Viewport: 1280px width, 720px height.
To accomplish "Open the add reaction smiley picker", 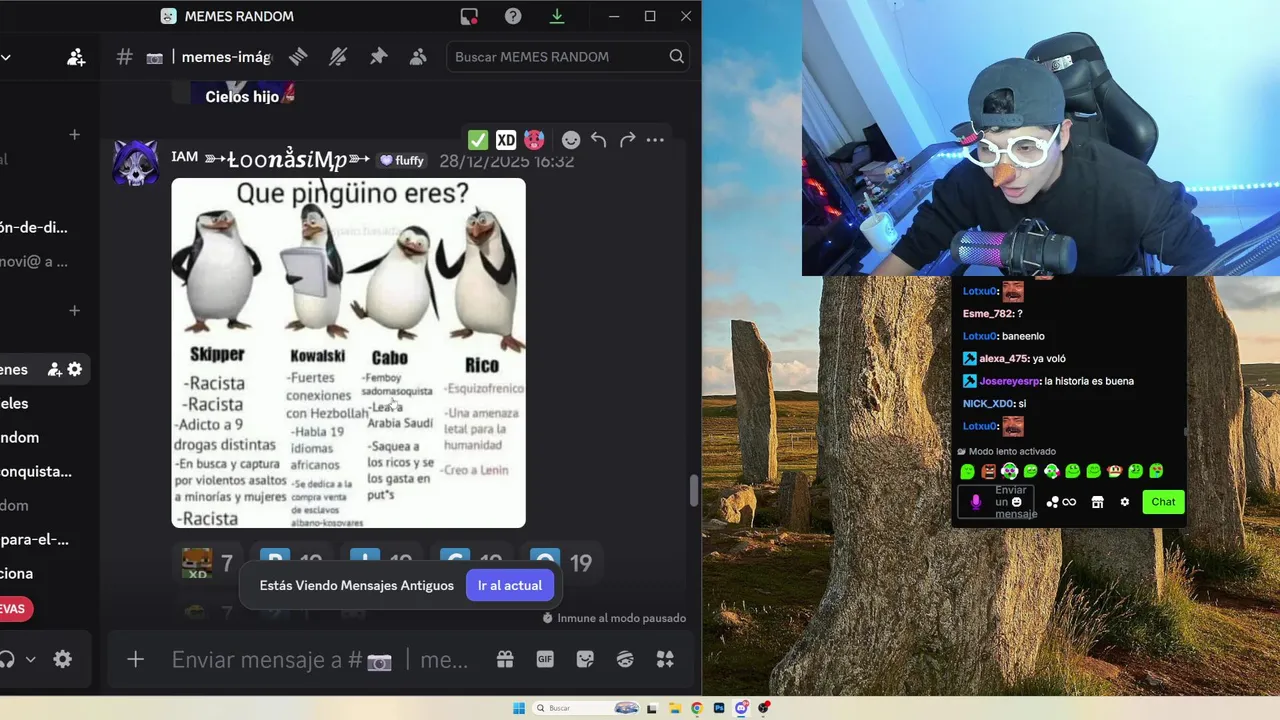I will tap(570, 140).
